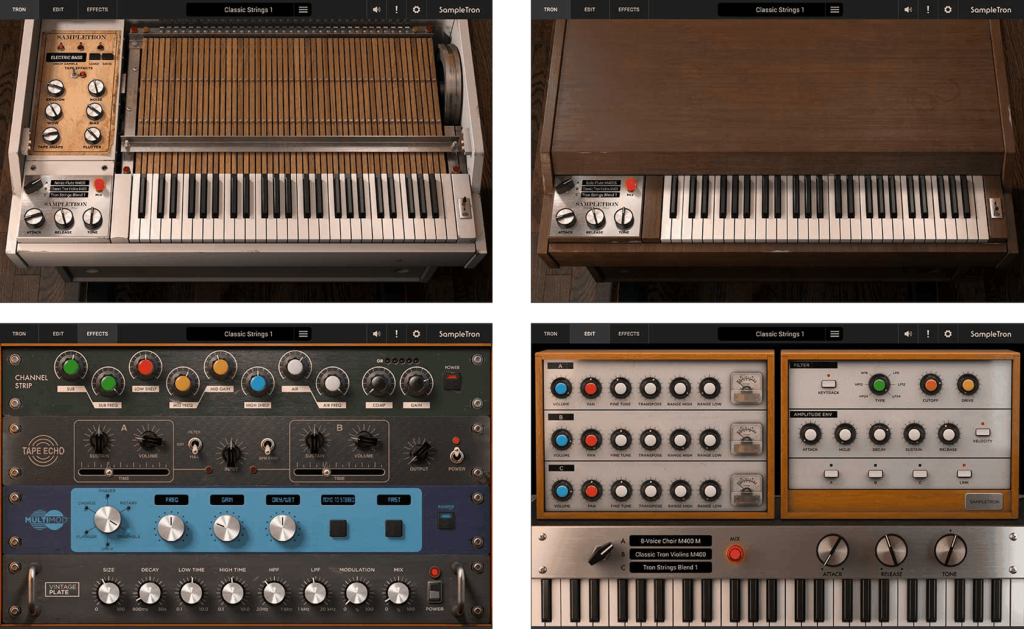Image resolution: width=1024 pixels, height=629 pixels.
Task: Toggle the filter Keytrack button
Action: tap(828, 383)
